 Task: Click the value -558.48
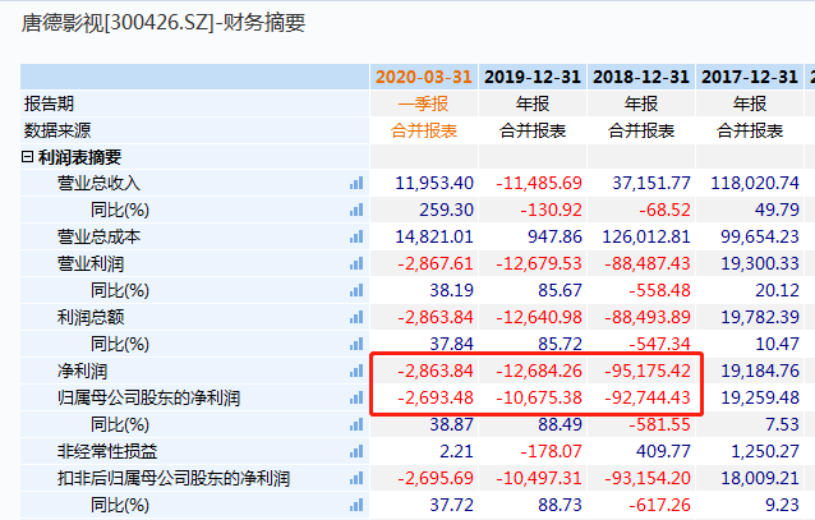(x=660, y=290)
